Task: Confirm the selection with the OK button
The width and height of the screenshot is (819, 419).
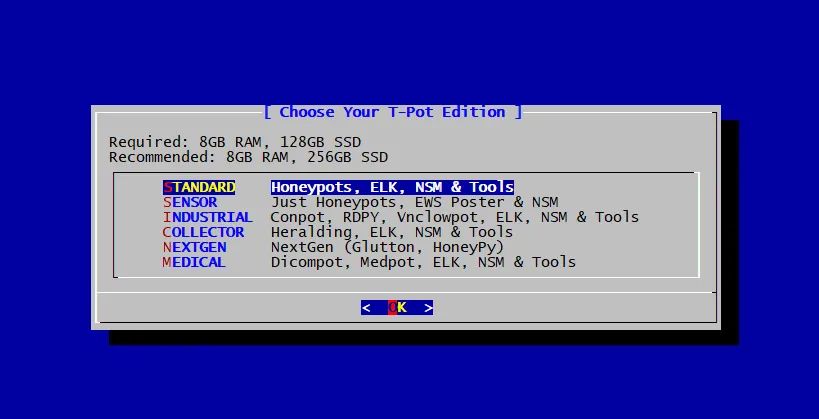Action: pos(397,308)
